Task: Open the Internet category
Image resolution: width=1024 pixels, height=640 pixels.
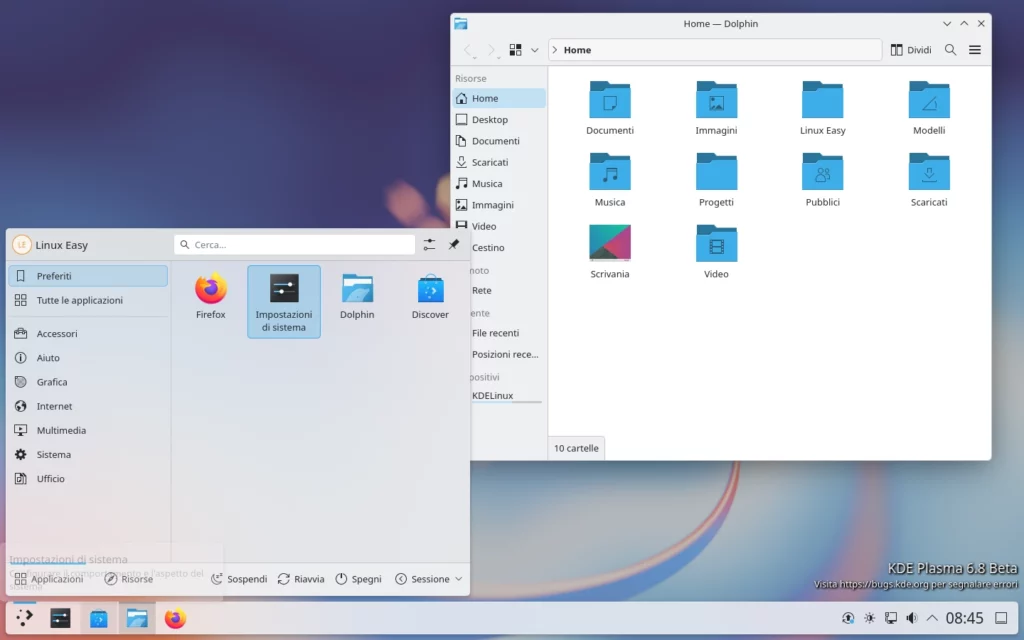Action: click(x=88, y=406)
